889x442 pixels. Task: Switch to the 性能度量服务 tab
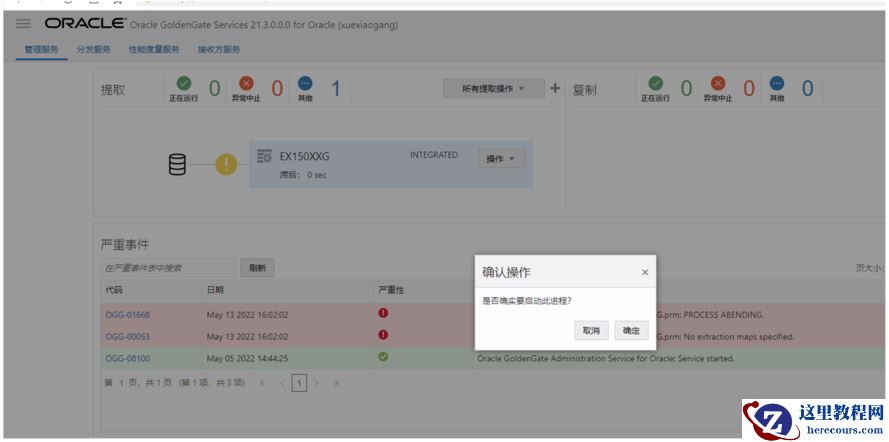[x=154, y=49]
